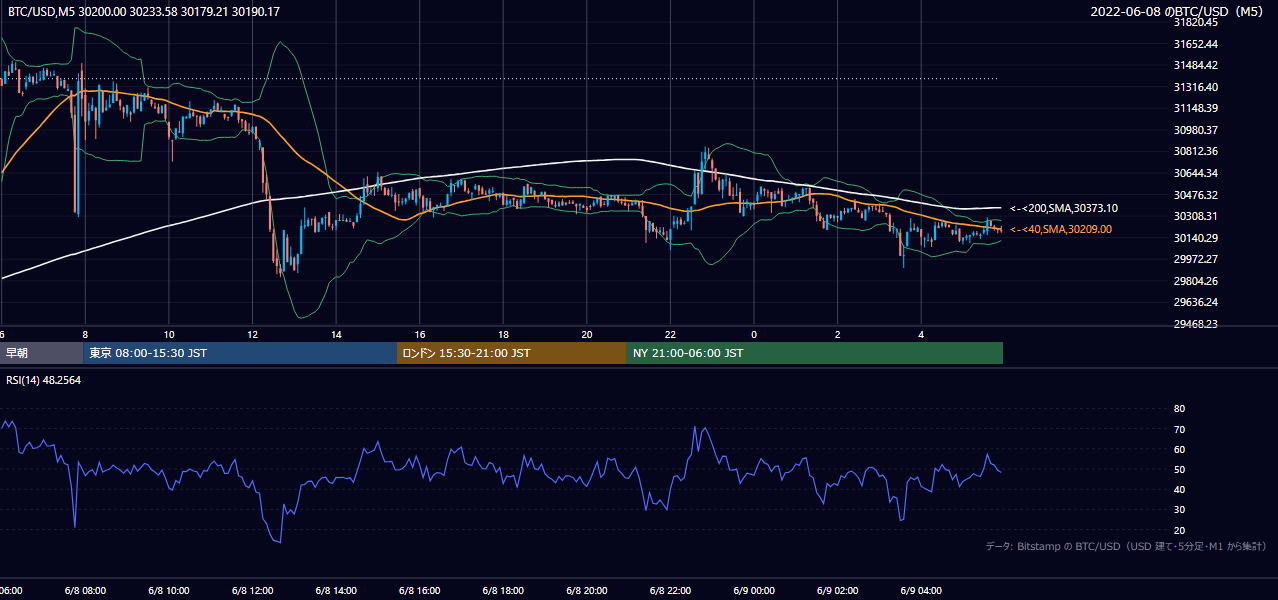Click date axis label 6/8 08:00
This screenshot has height=600, width=1278.
click(85, 591)
